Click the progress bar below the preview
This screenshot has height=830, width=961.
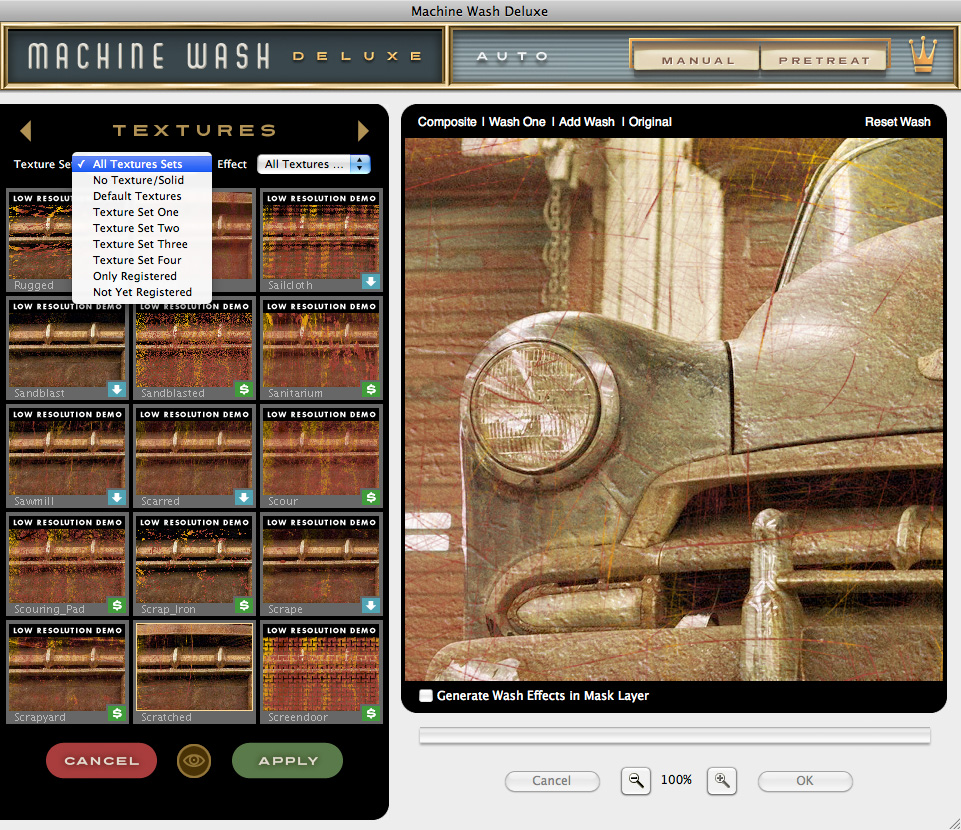675,736
